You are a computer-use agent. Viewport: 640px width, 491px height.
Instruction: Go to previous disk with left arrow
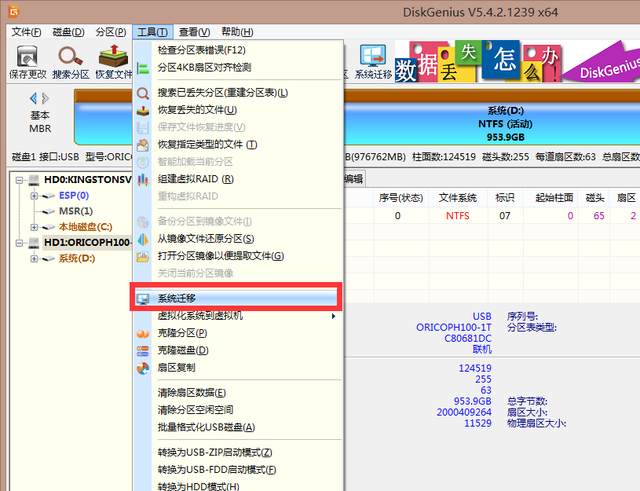click(x=33, y=98)
